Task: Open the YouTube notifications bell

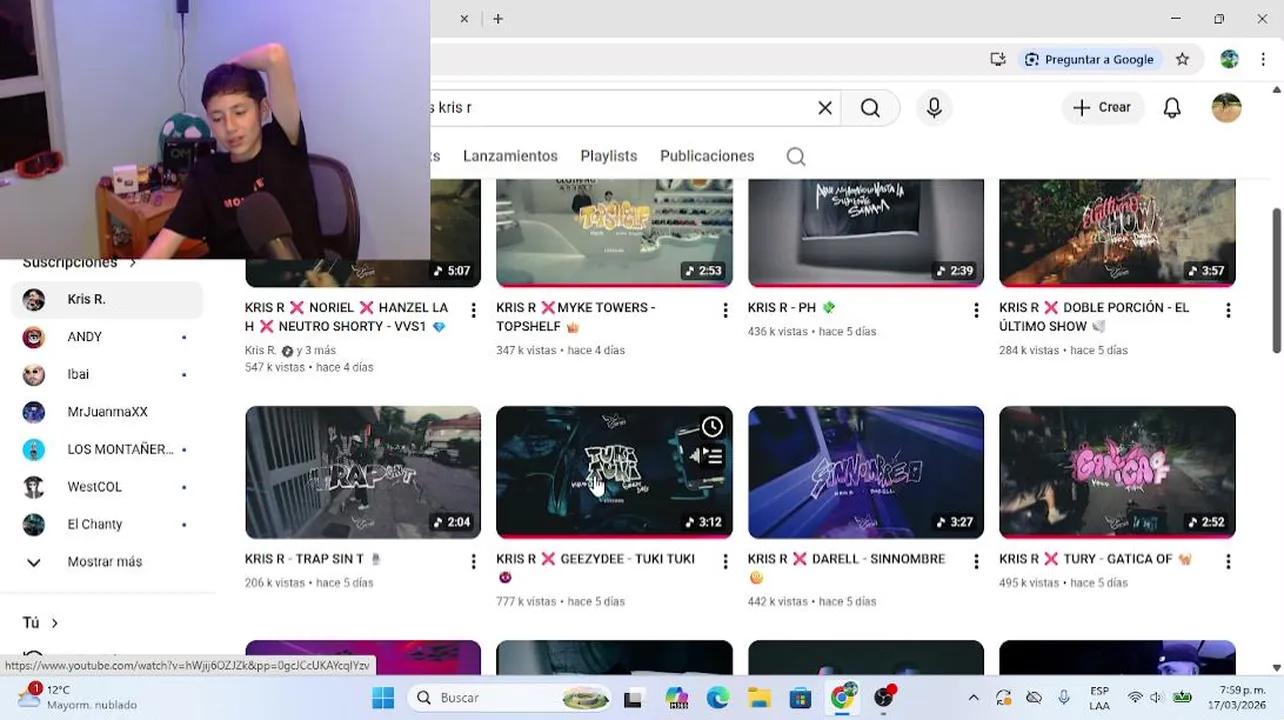Action: tap(1172, 108)
